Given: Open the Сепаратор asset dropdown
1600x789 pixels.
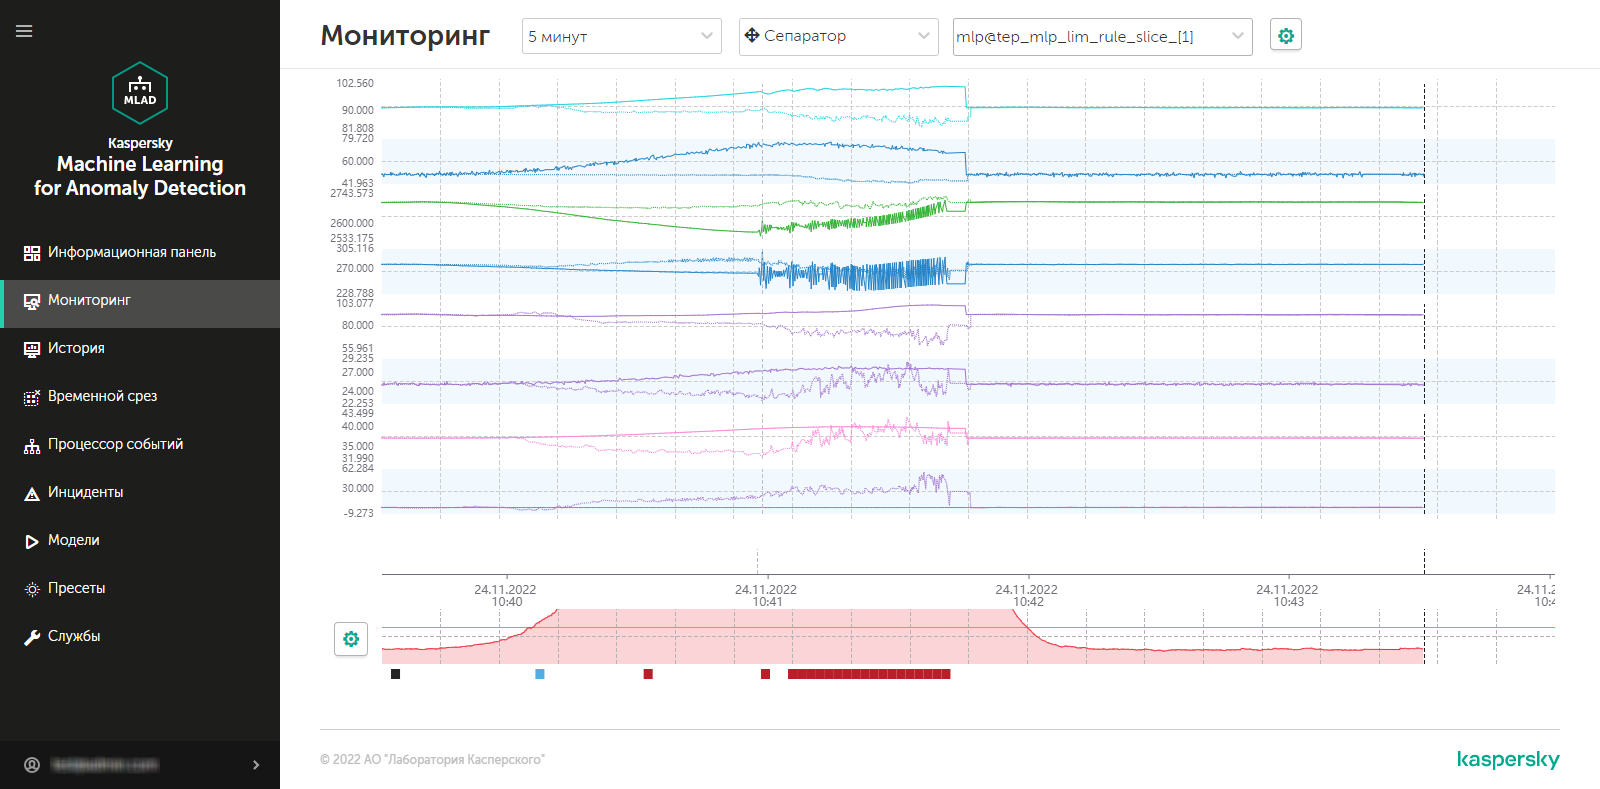Looking at the screenshot, I should [x=838, y=36].
